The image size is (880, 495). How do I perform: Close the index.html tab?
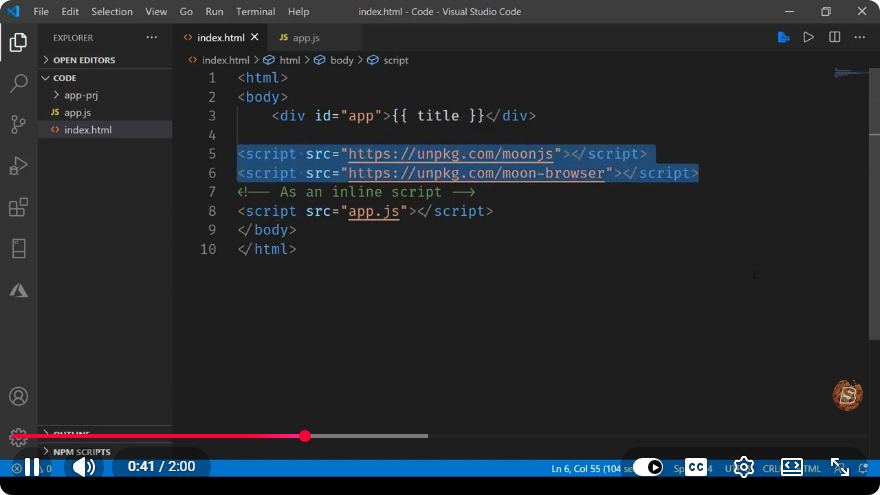[x=255, y=37]
